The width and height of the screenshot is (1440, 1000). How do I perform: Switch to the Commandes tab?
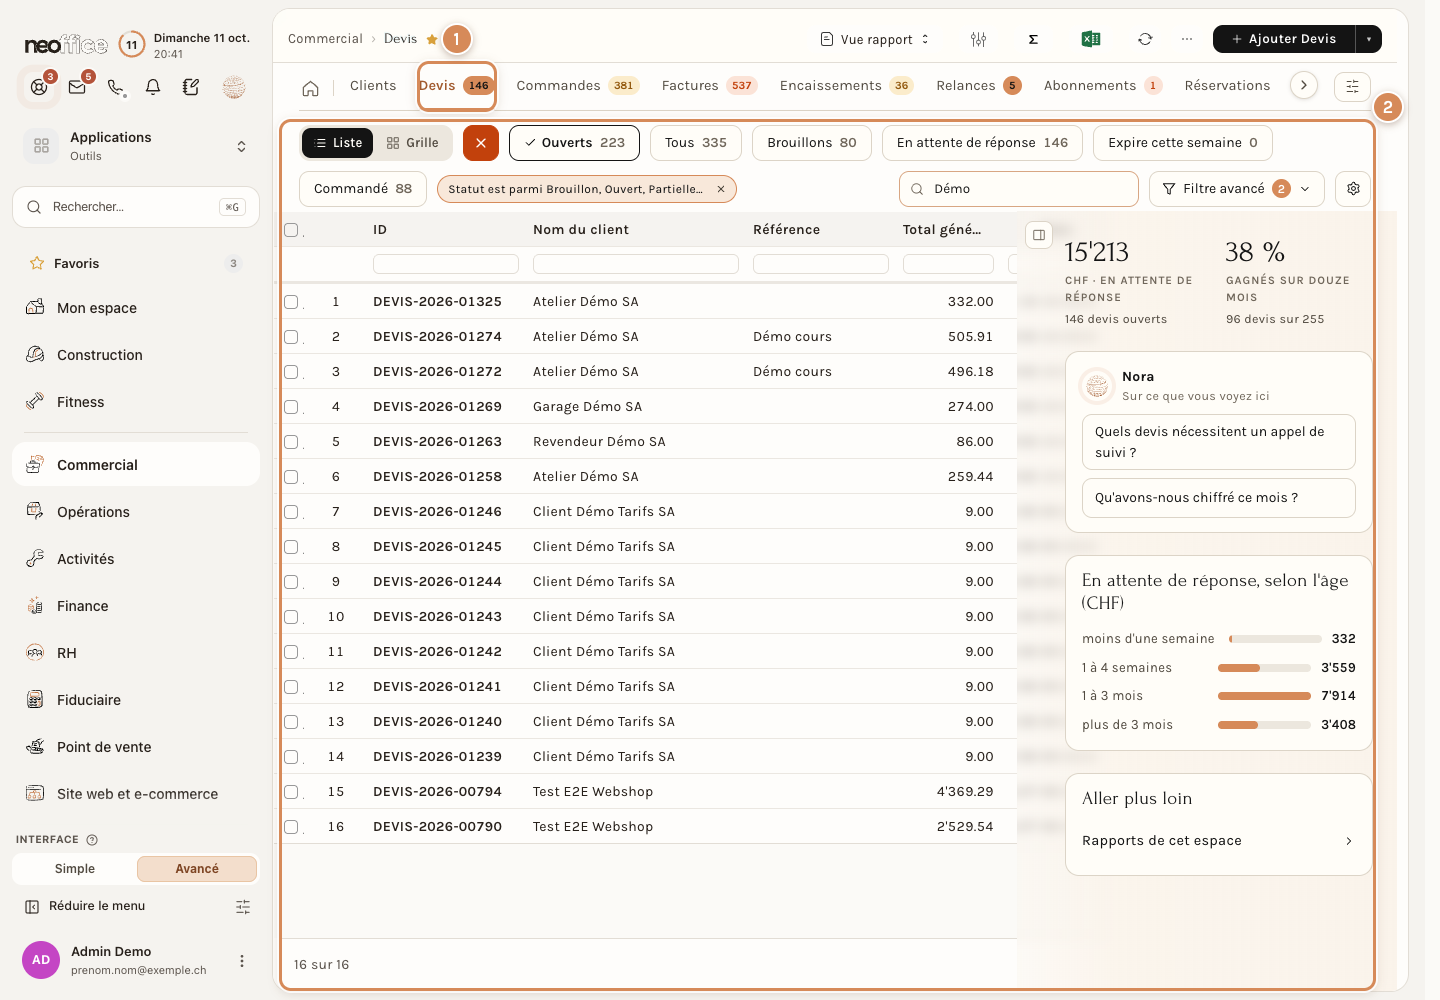(x=578, y=86)
